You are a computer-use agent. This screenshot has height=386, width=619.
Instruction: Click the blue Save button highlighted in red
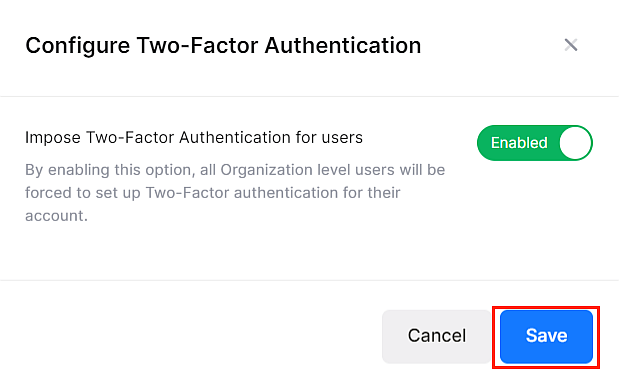[x=546, y=337]
